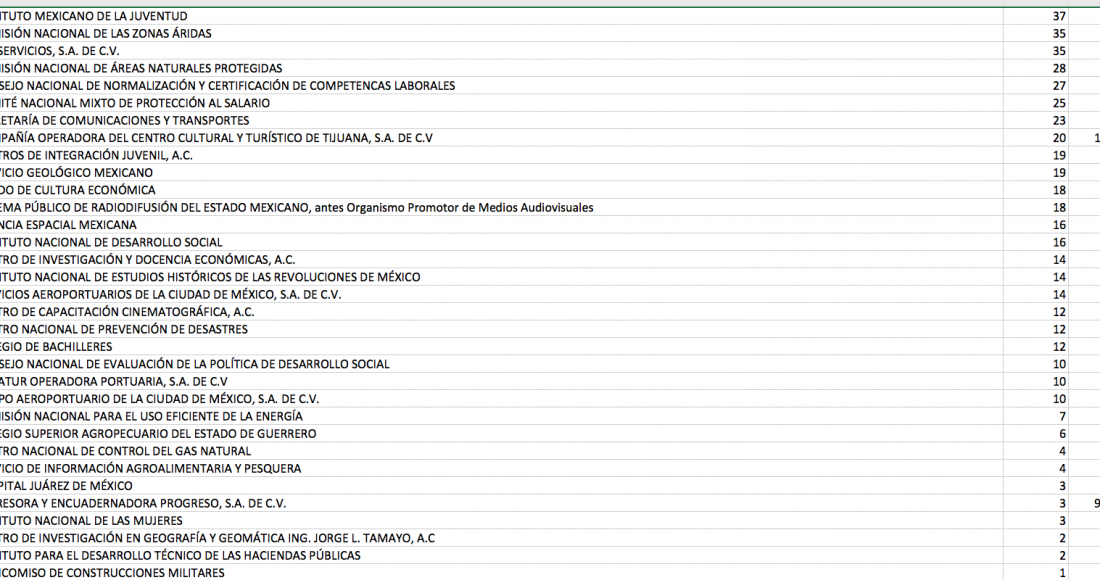The height and width of the screenshot is (580, 1100).
Task: Click the cell with value 37
Action: 1059,16
